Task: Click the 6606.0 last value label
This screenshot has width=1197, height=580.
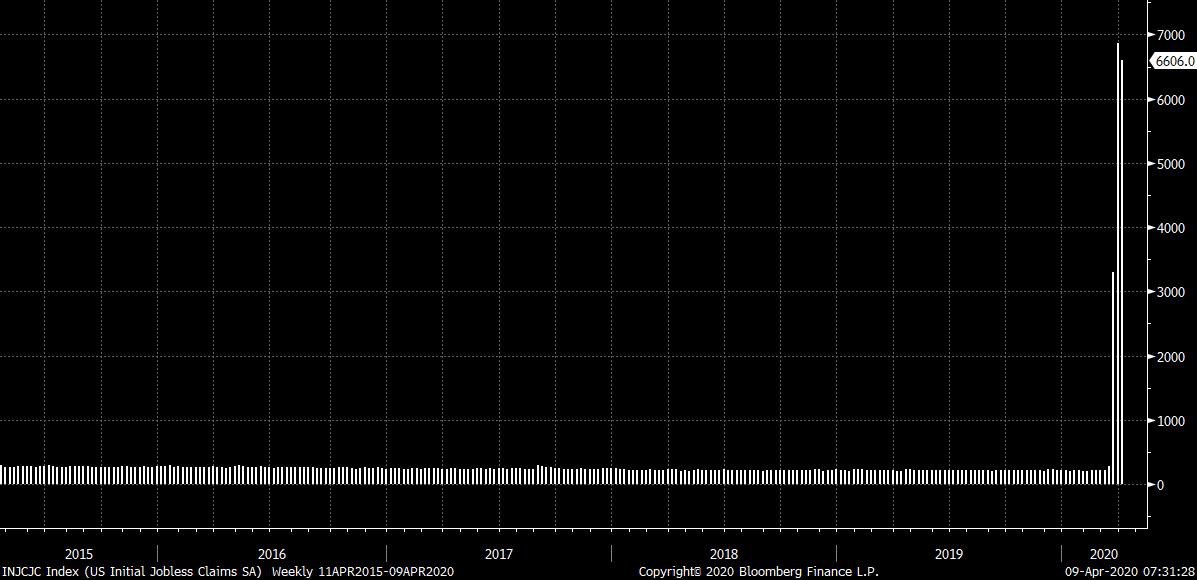Action: tap(1174, 62)
